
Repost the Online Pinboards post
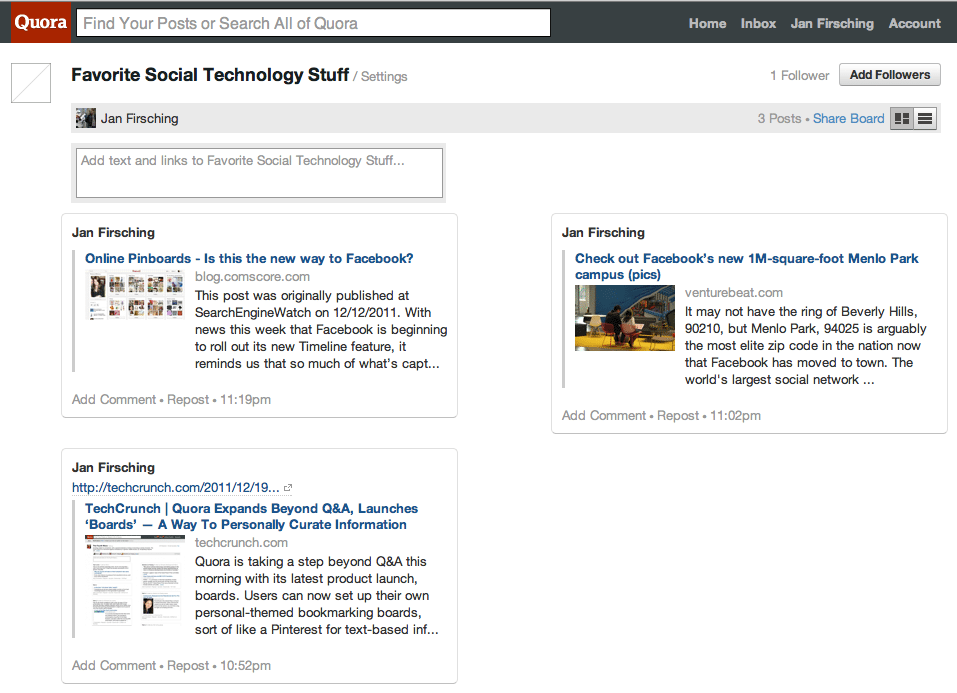188,399
